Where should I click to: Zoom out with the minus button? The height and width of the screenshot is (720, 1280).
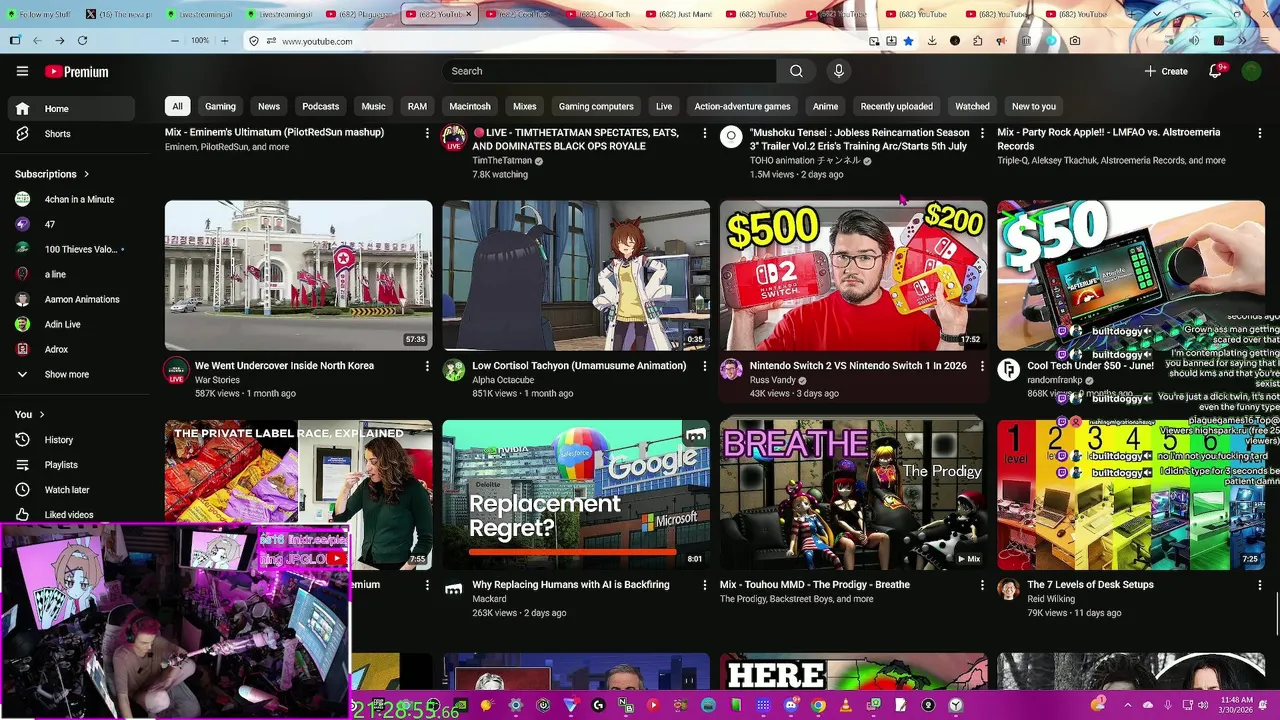tap(175, 41)
